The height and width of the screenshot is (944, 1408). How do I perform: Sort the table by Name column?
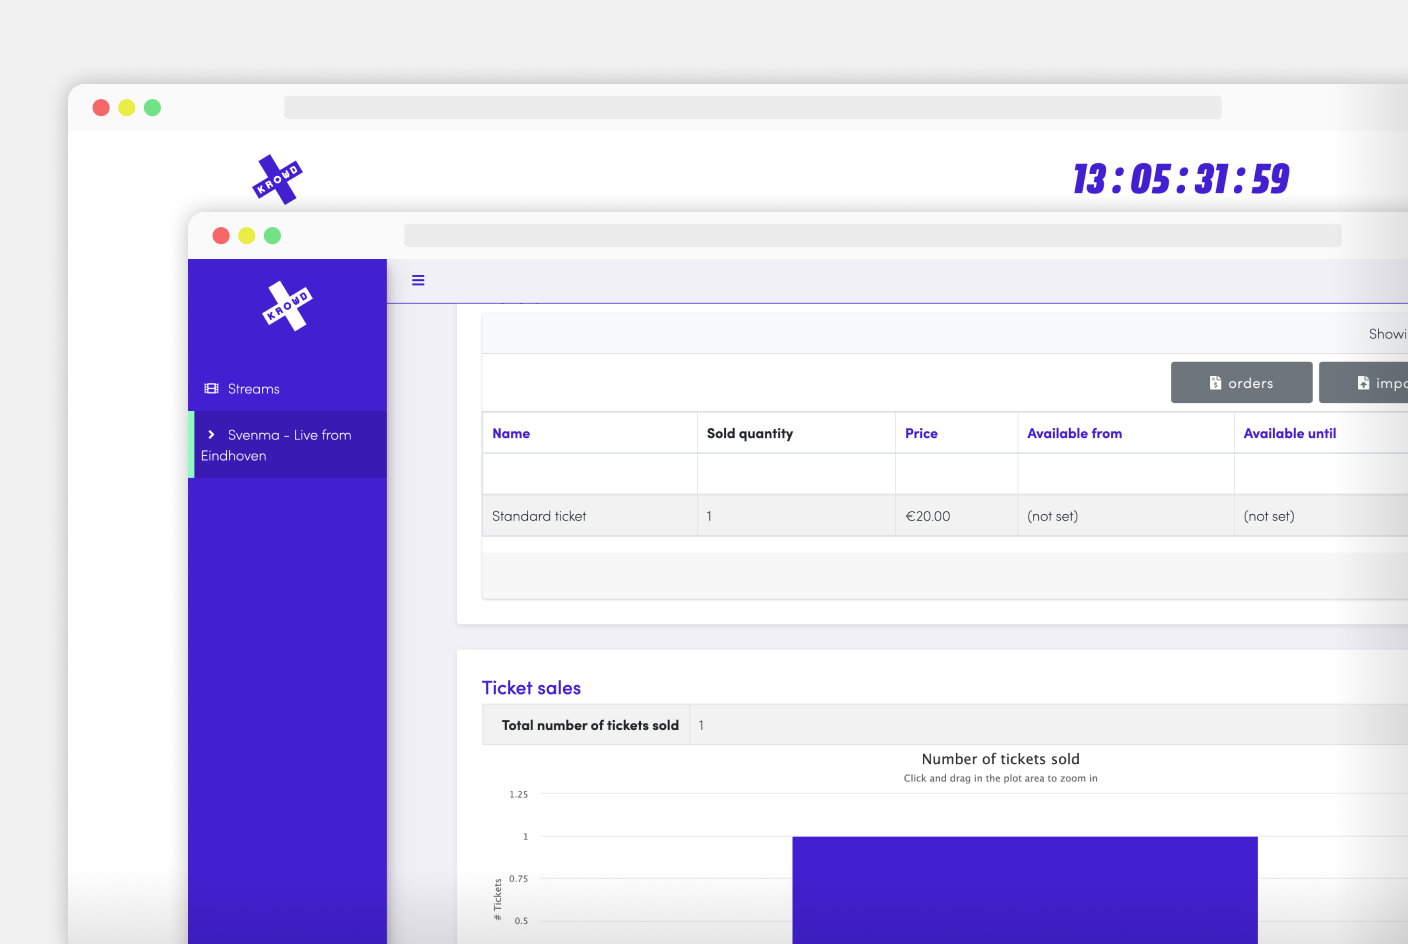511,433
